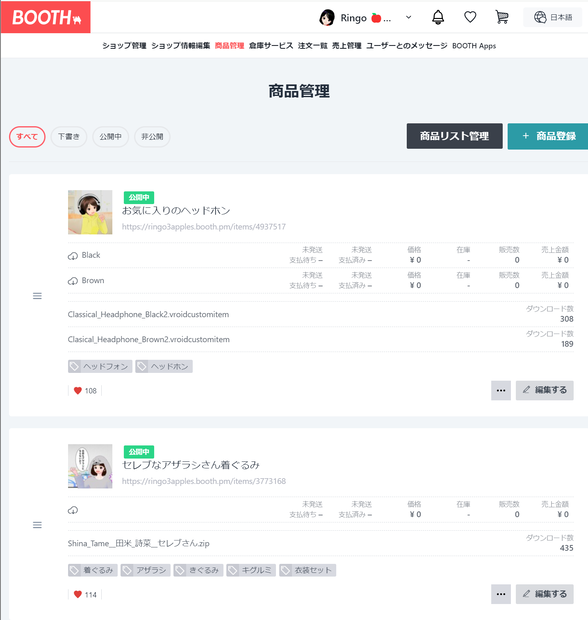Viewport: 588px width, 620px height.
Task: Click 公開中 badge on seal item
Action: point(139,452)
